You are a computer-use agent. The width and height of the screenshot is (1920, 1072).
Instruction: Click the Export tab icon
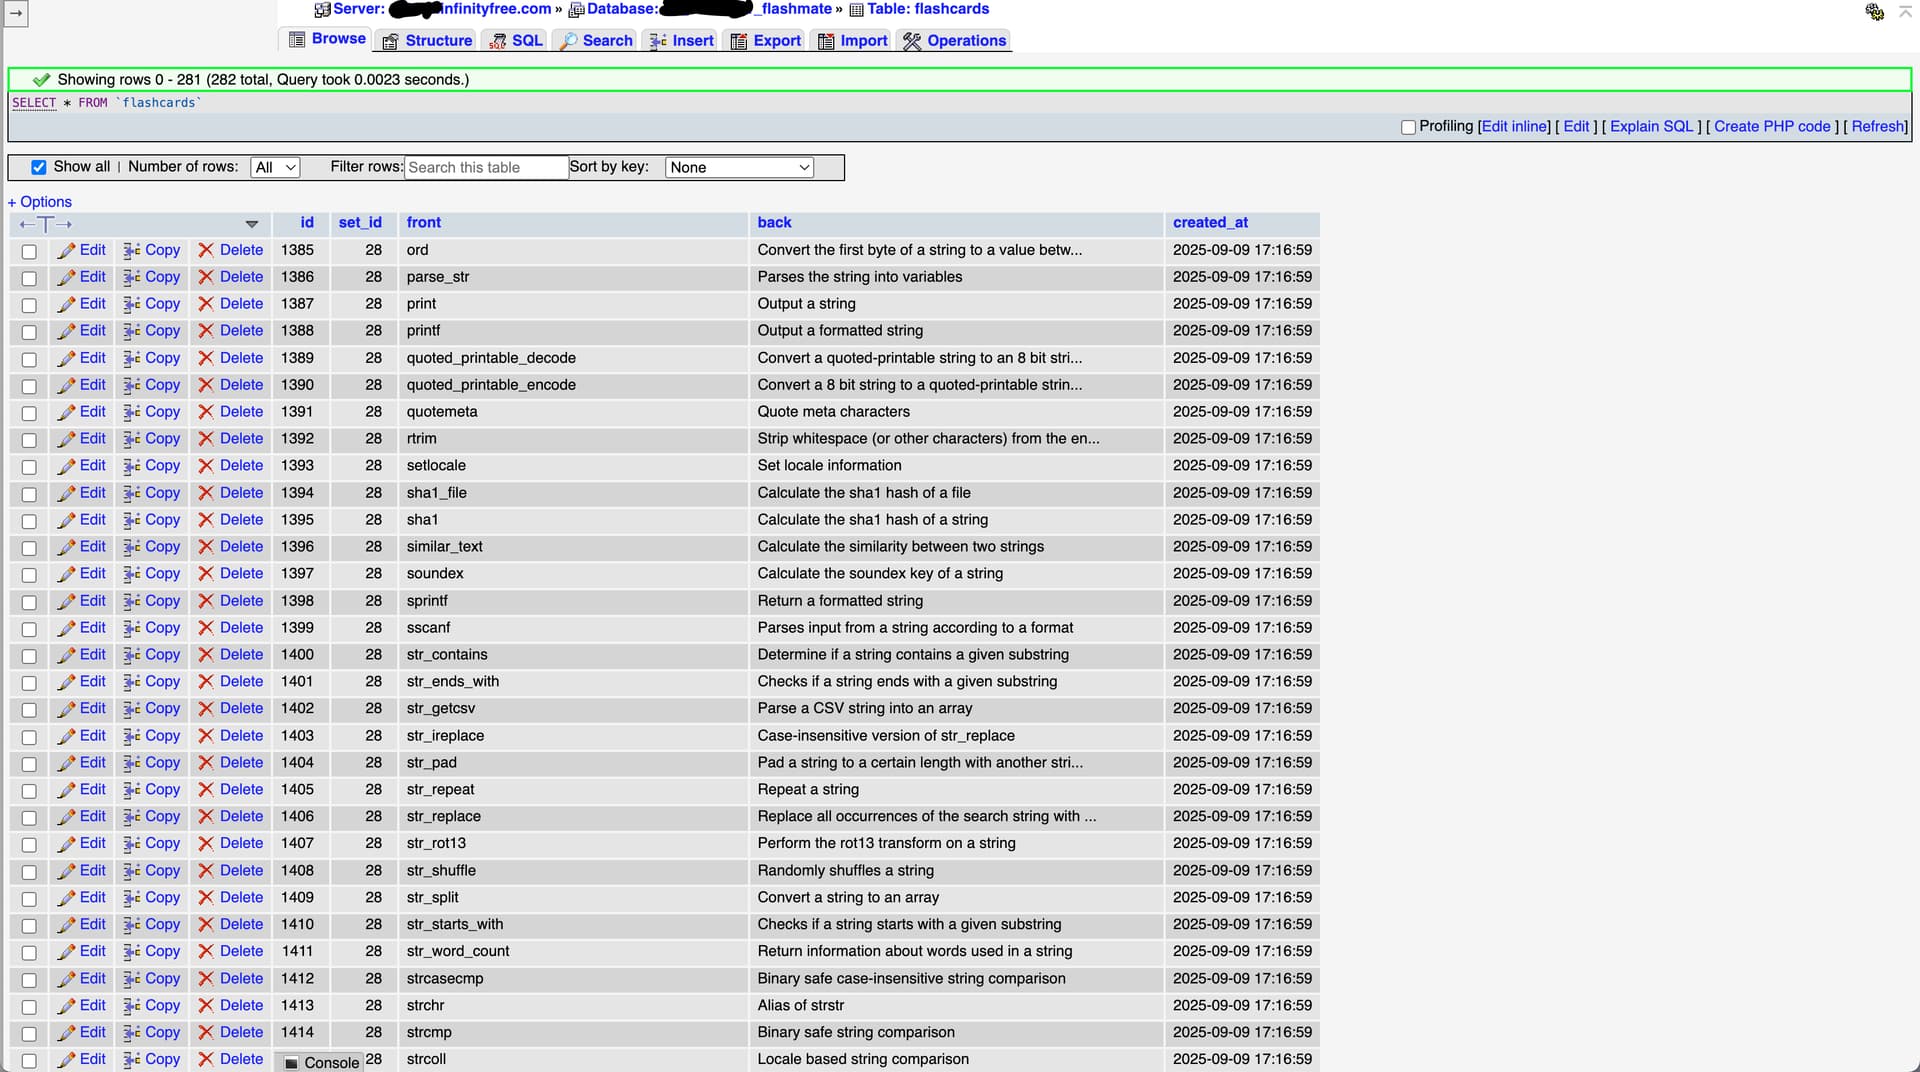click(x=739, y=41)
